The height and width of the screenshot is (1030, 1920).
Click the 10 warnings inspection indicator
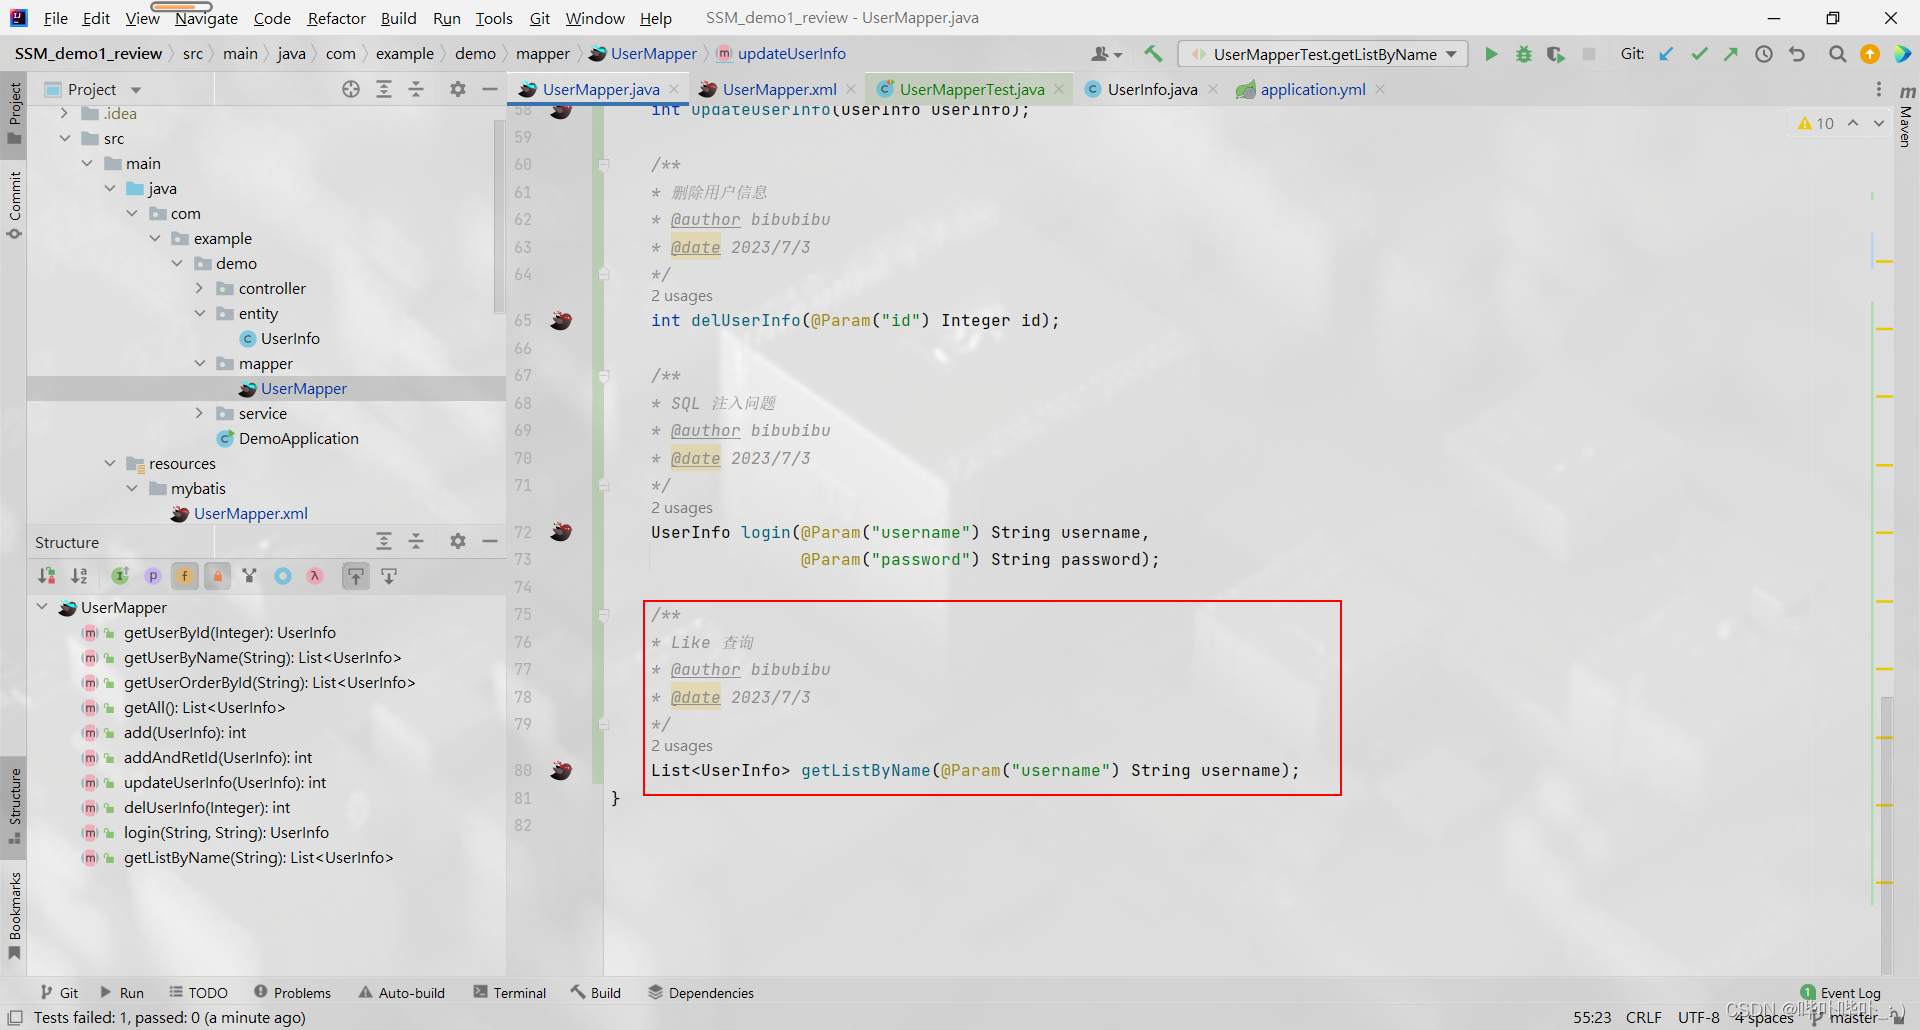pos(1816,123)
